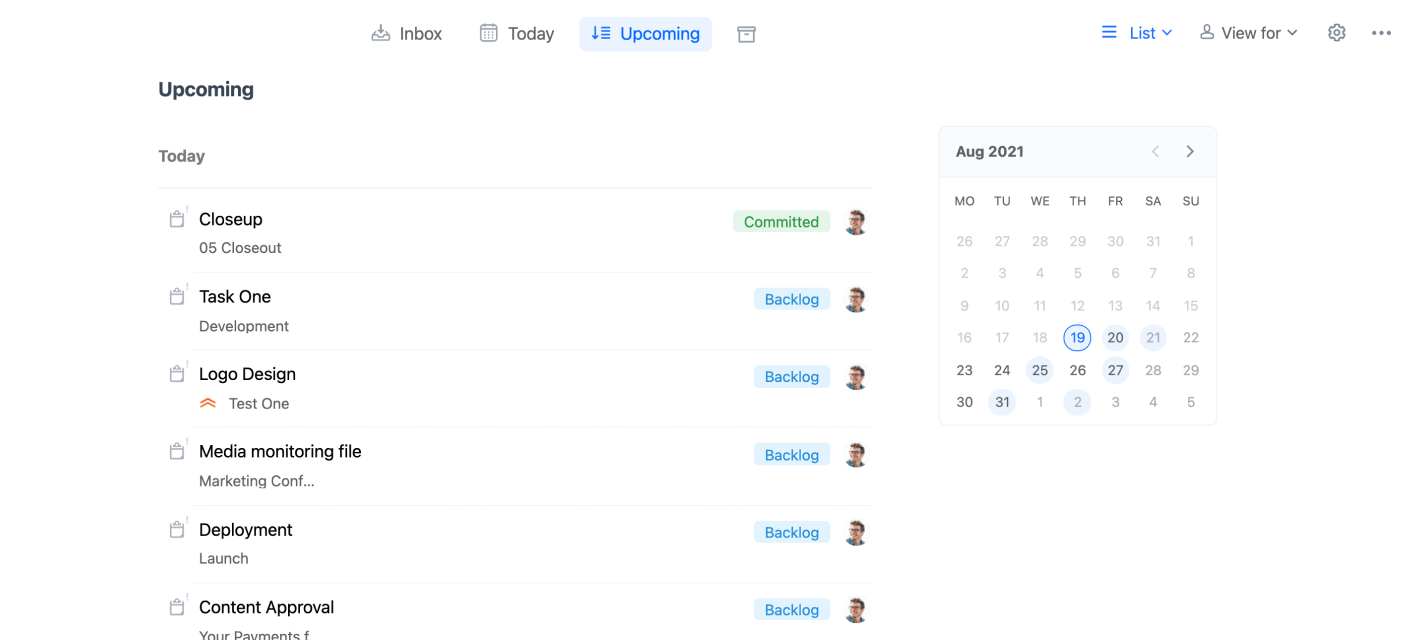Click the Marketing Conf... project label

[x=257, y=481]
